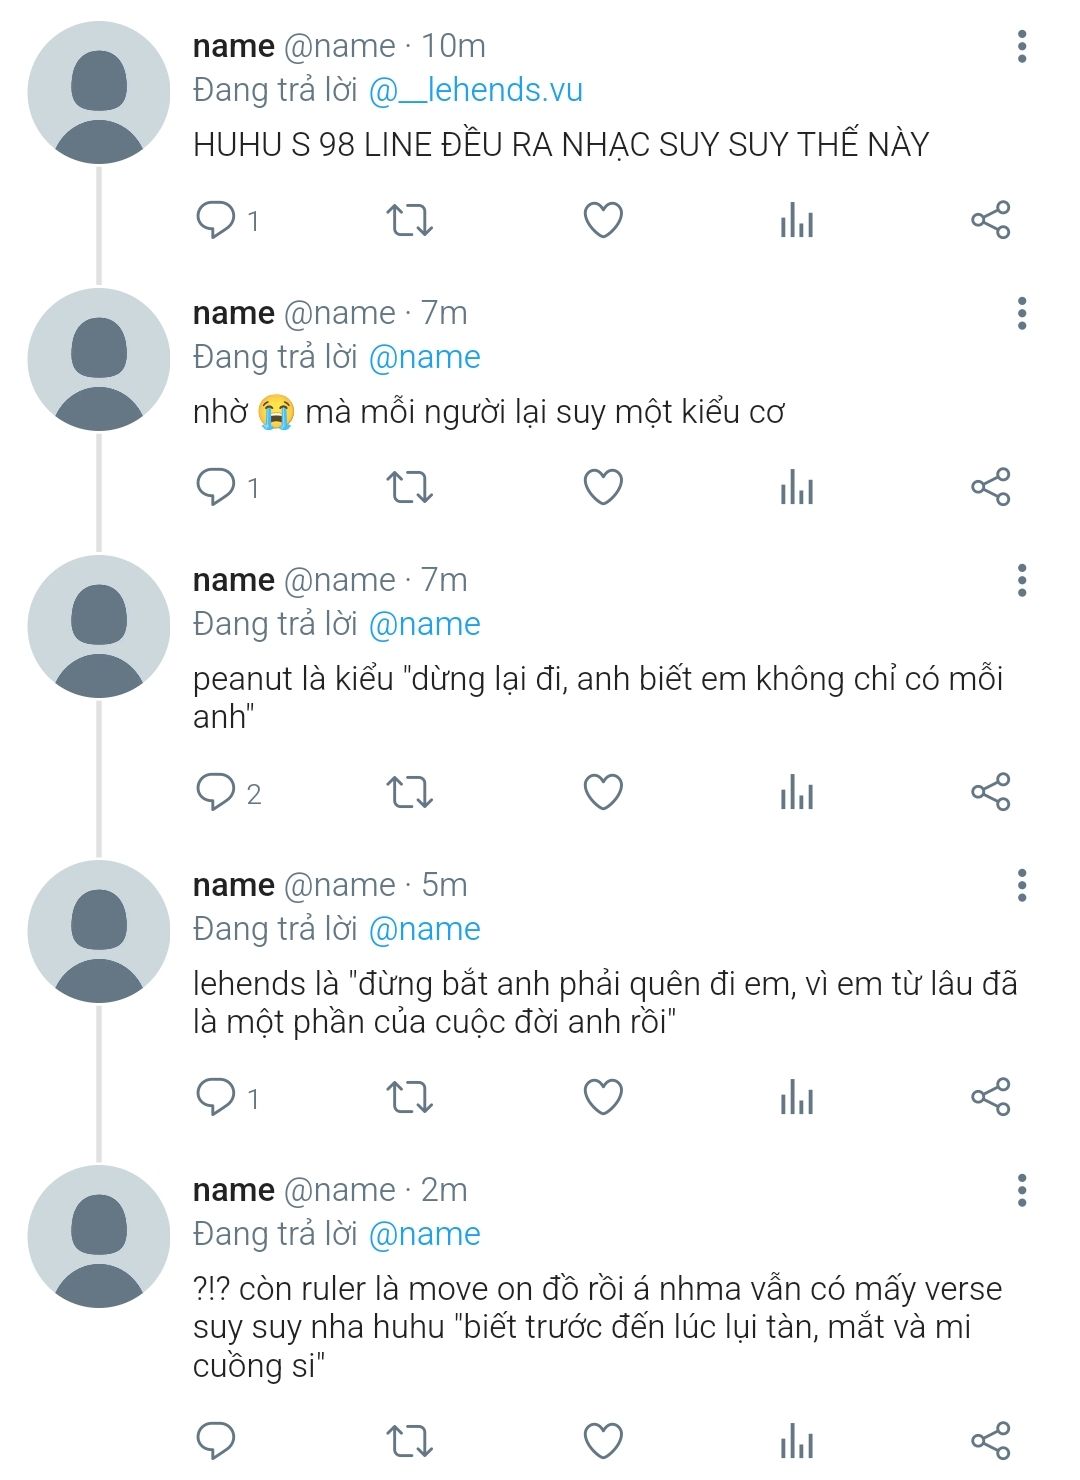Open more options on the lehends tweet
Image resolution: width=1080 pixels, height=1480 pixels.
pyautogui.click(x=1021, y=885)
